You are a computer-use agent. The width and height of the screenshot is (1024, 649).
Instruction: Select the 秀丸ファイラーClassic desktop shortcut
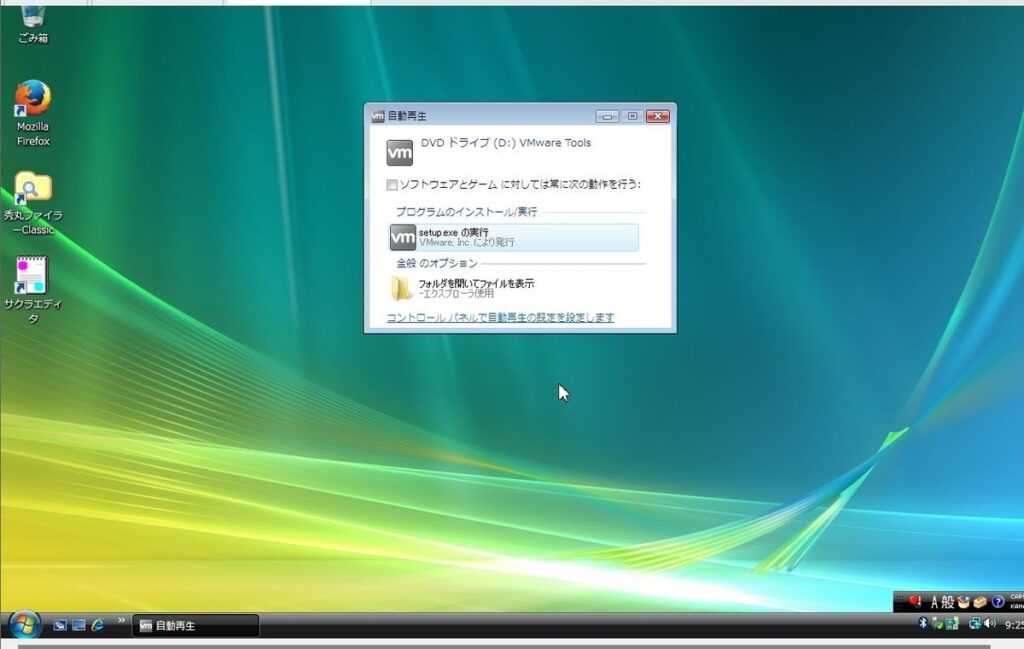tap(33, 203)
